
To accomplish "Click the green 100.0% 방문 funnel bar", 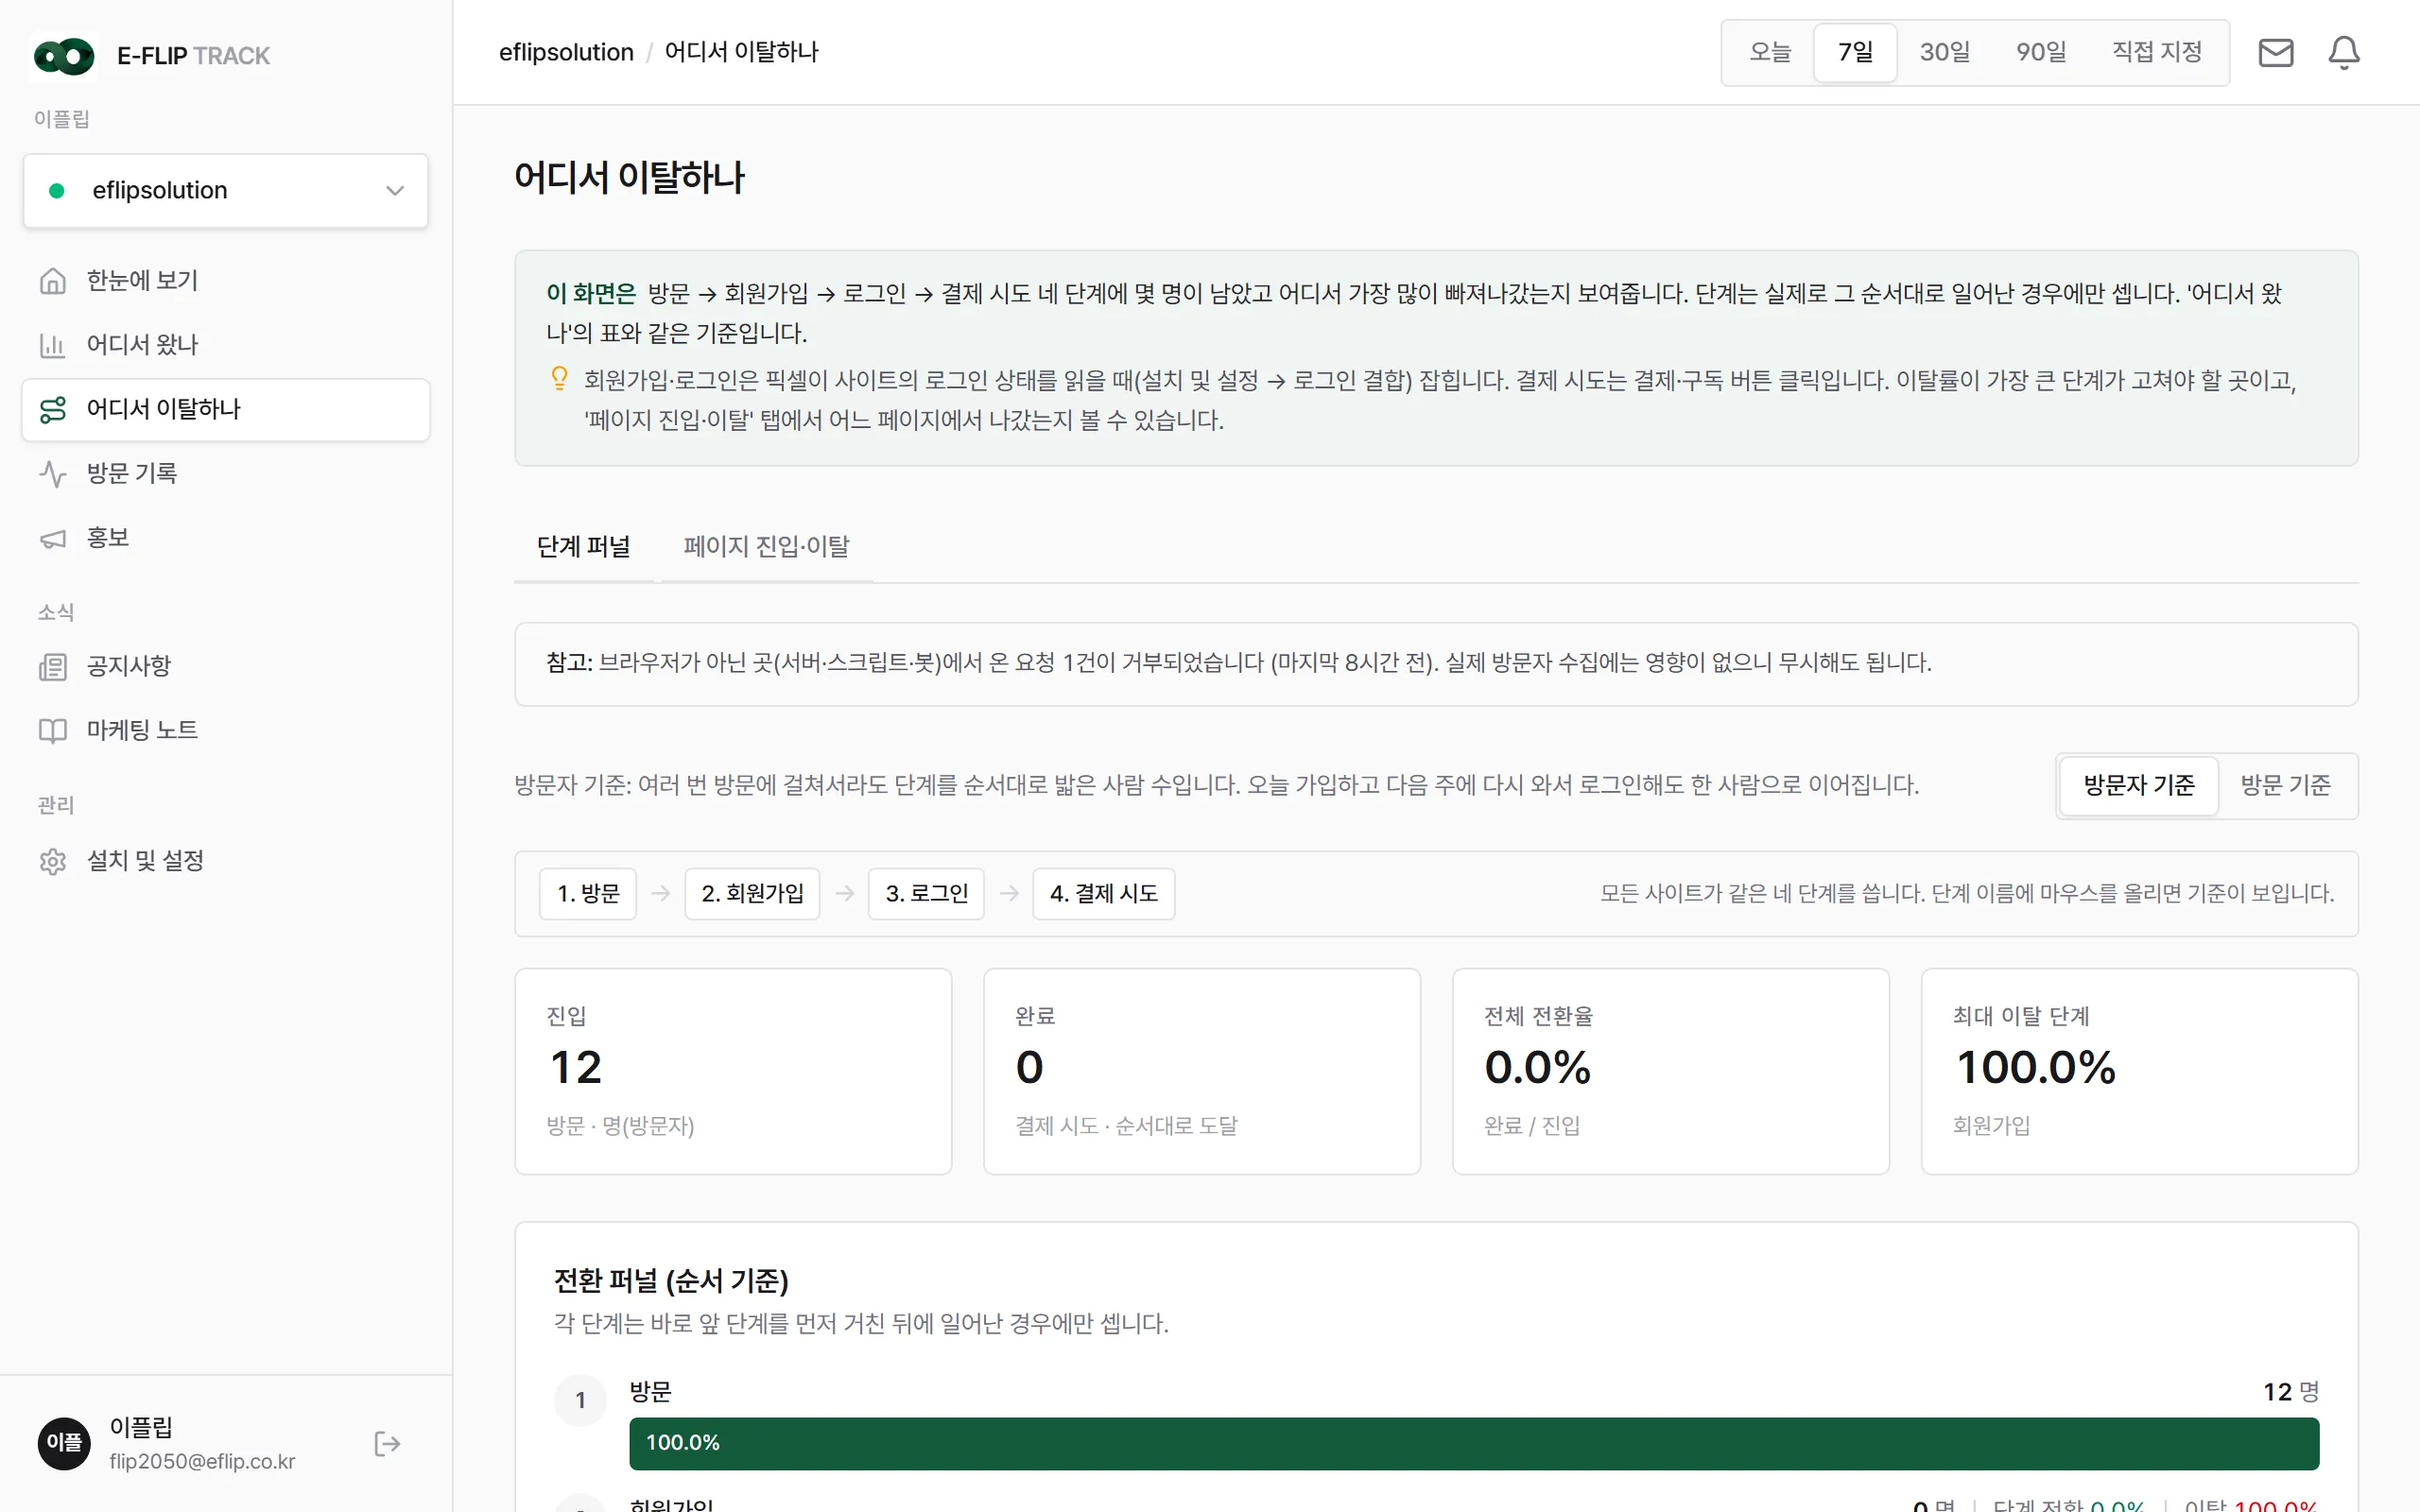I will (1474, 1443).
